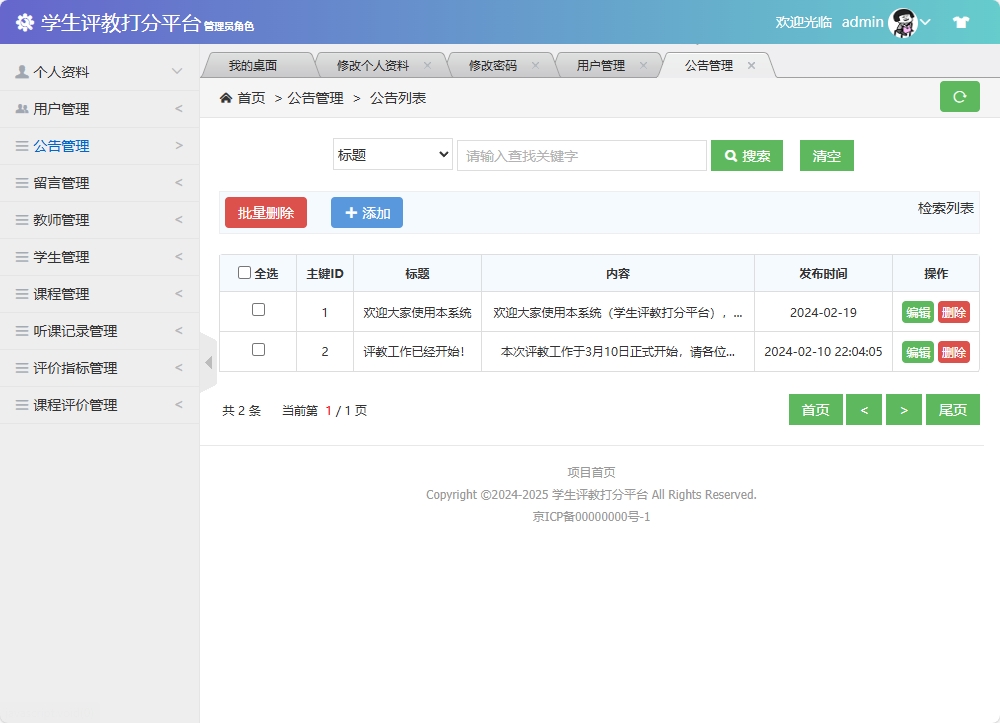The image size is (1000, 723).
Task: Switch to the 我的桌面 tab
Action: click(255, 63)
